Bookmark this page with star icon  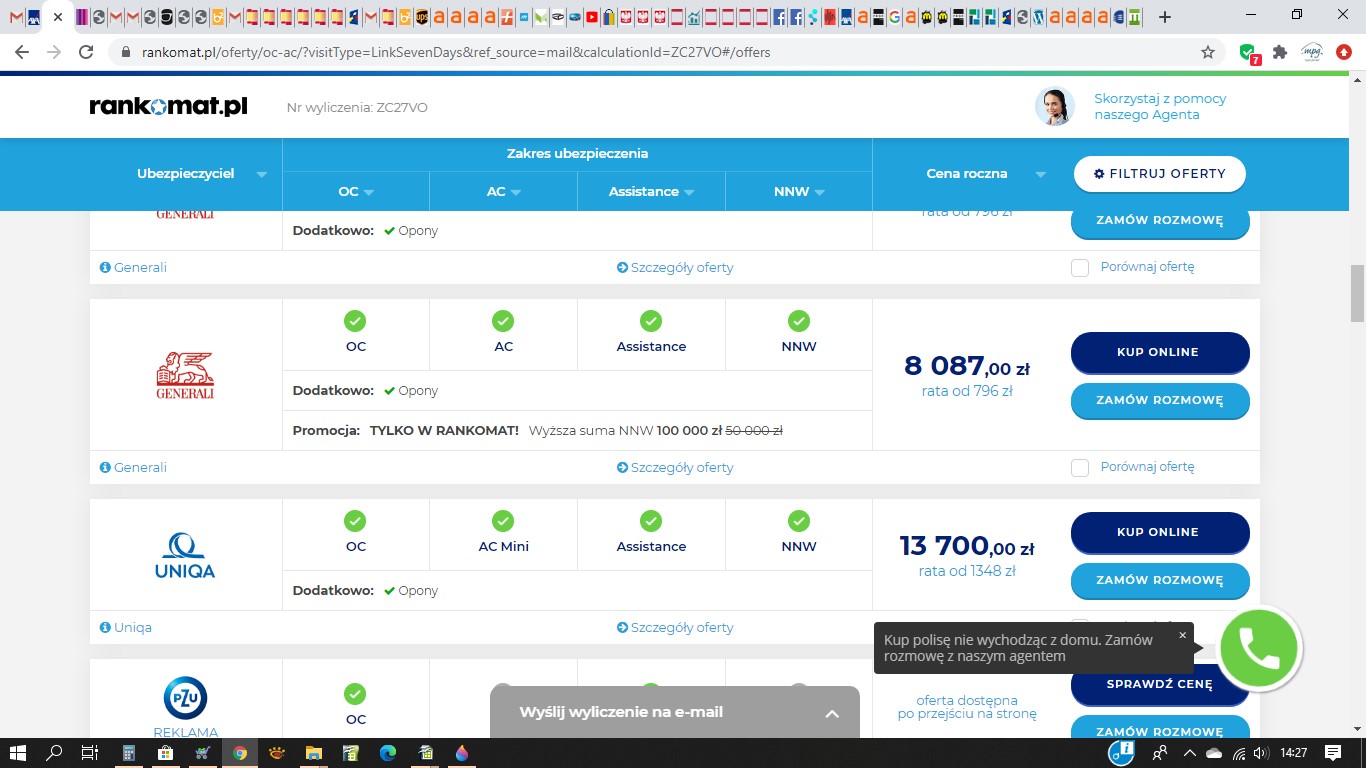point(1207,52)
